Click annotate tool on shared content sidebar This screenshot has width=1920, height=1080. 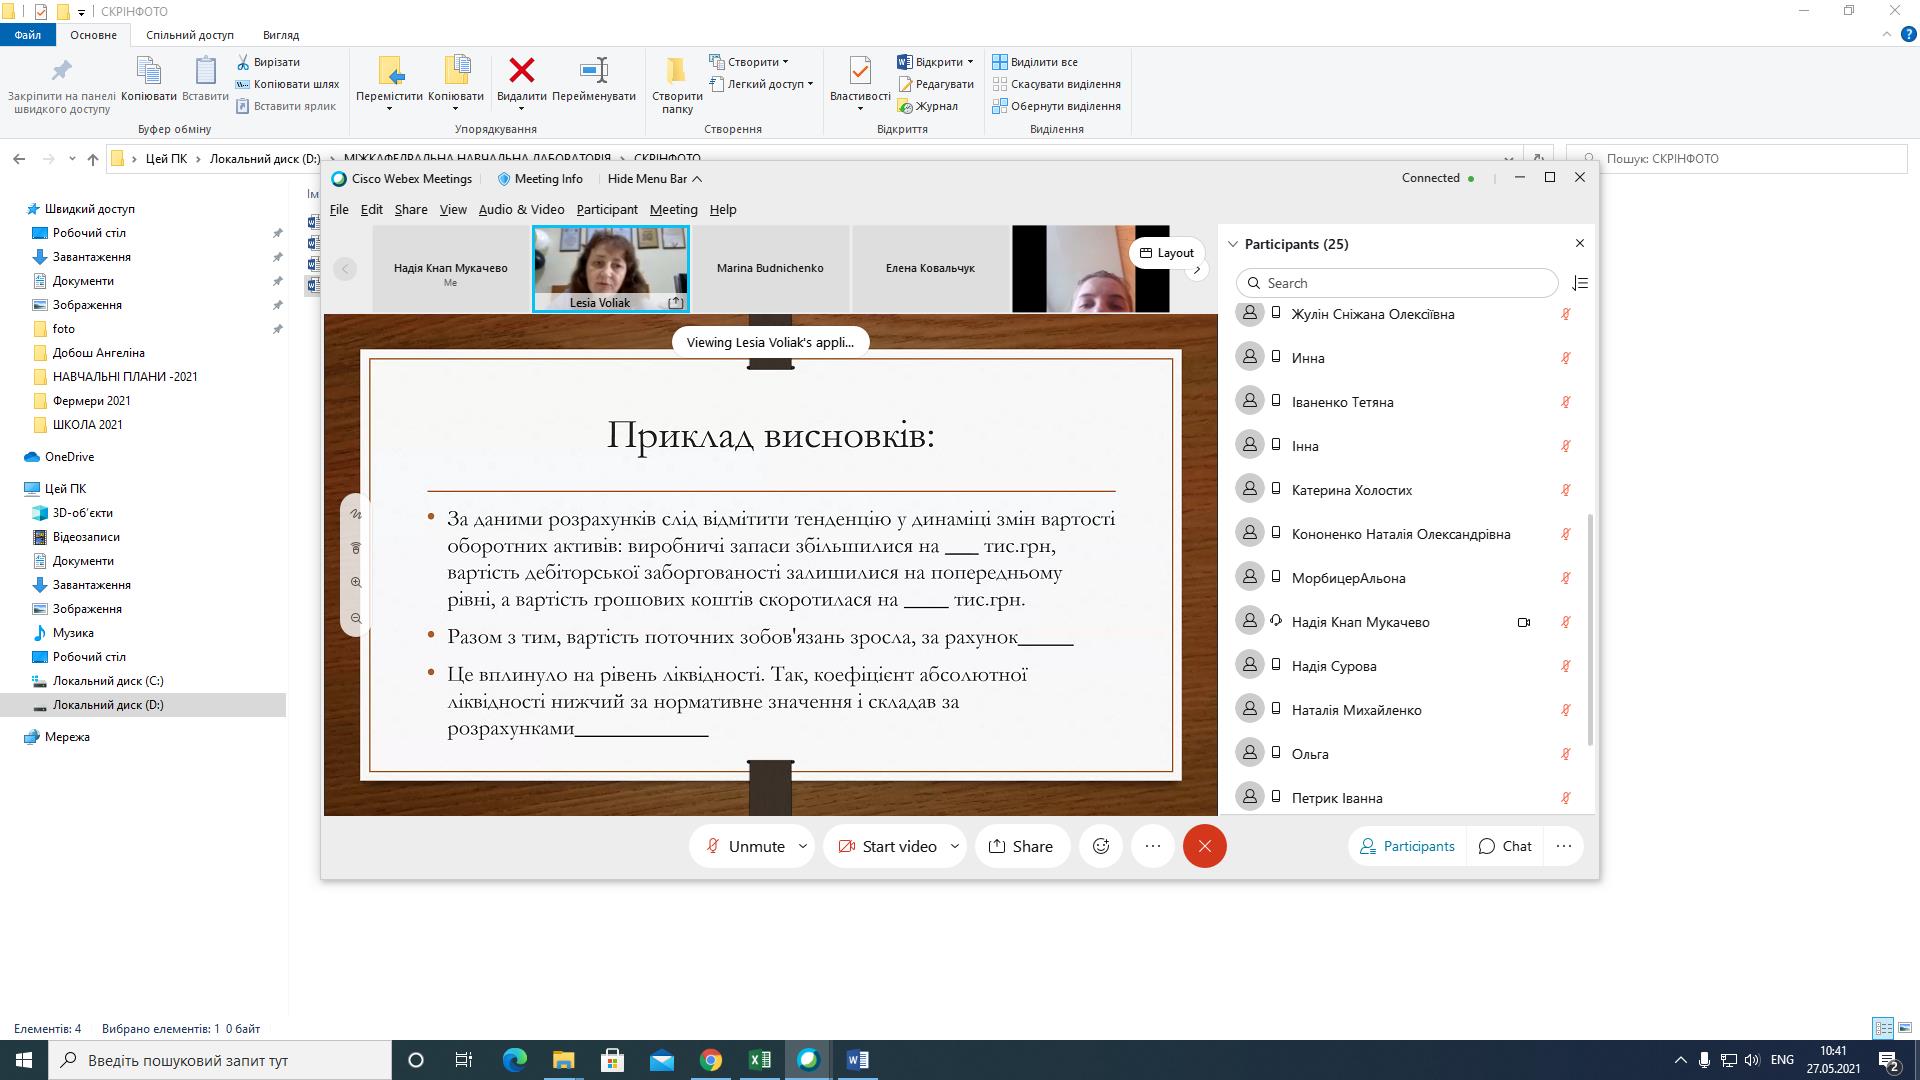pyautogui.click(x=356, y=514)
